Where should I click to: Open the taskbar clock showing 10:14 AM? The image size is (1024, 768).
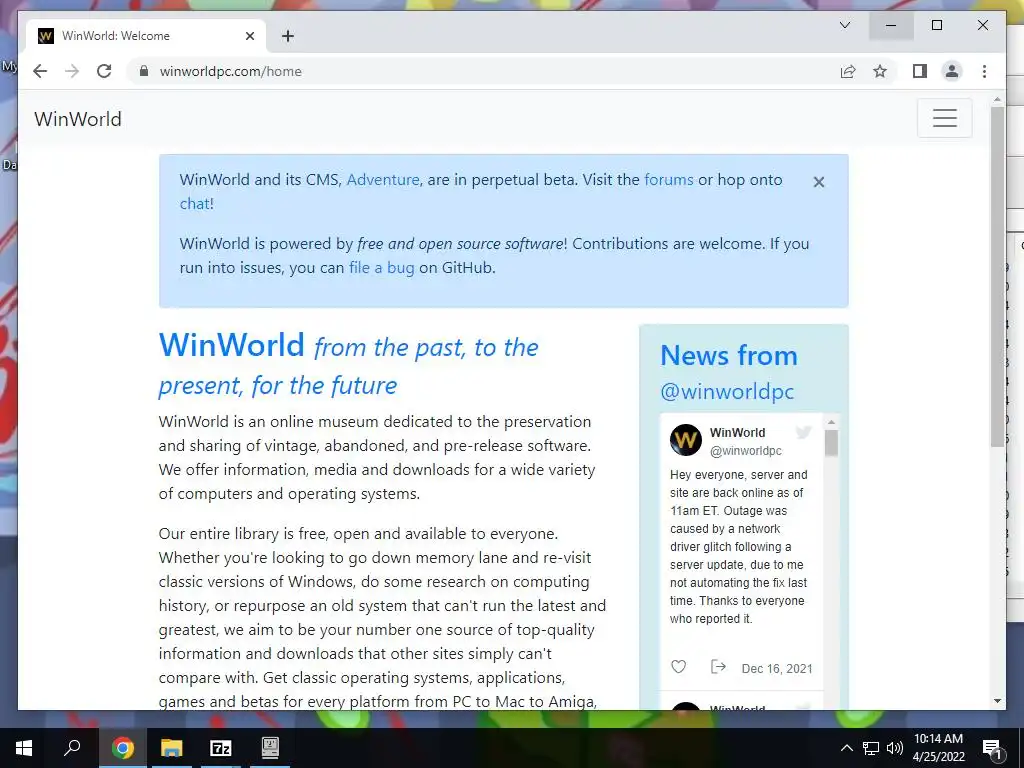[x=938, y=748]
